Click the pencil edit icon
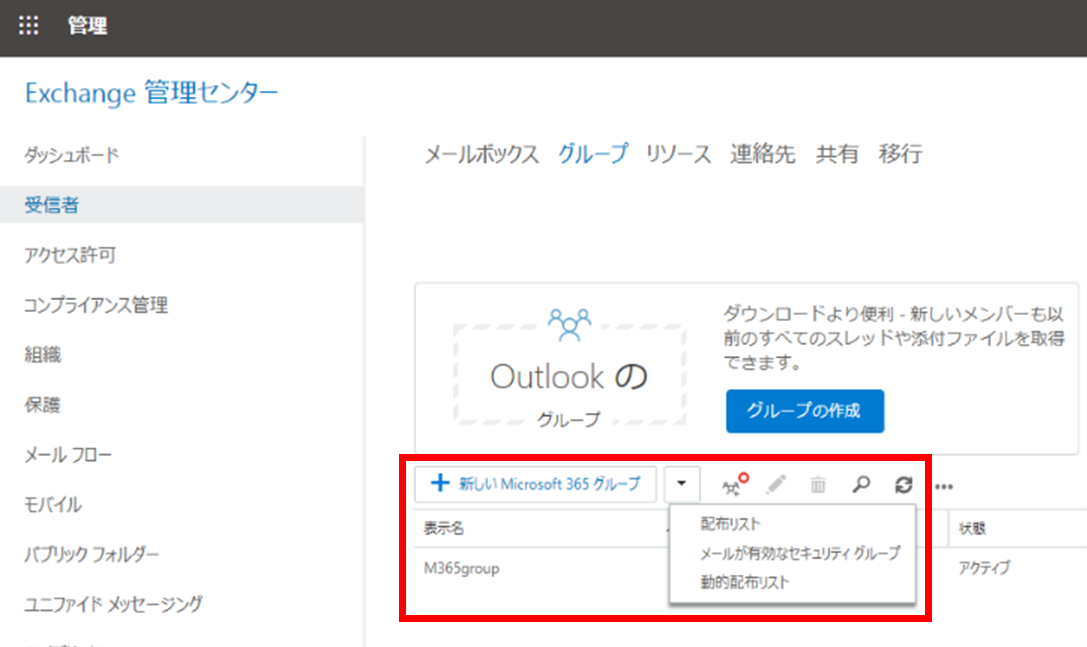 pos(776,484)
